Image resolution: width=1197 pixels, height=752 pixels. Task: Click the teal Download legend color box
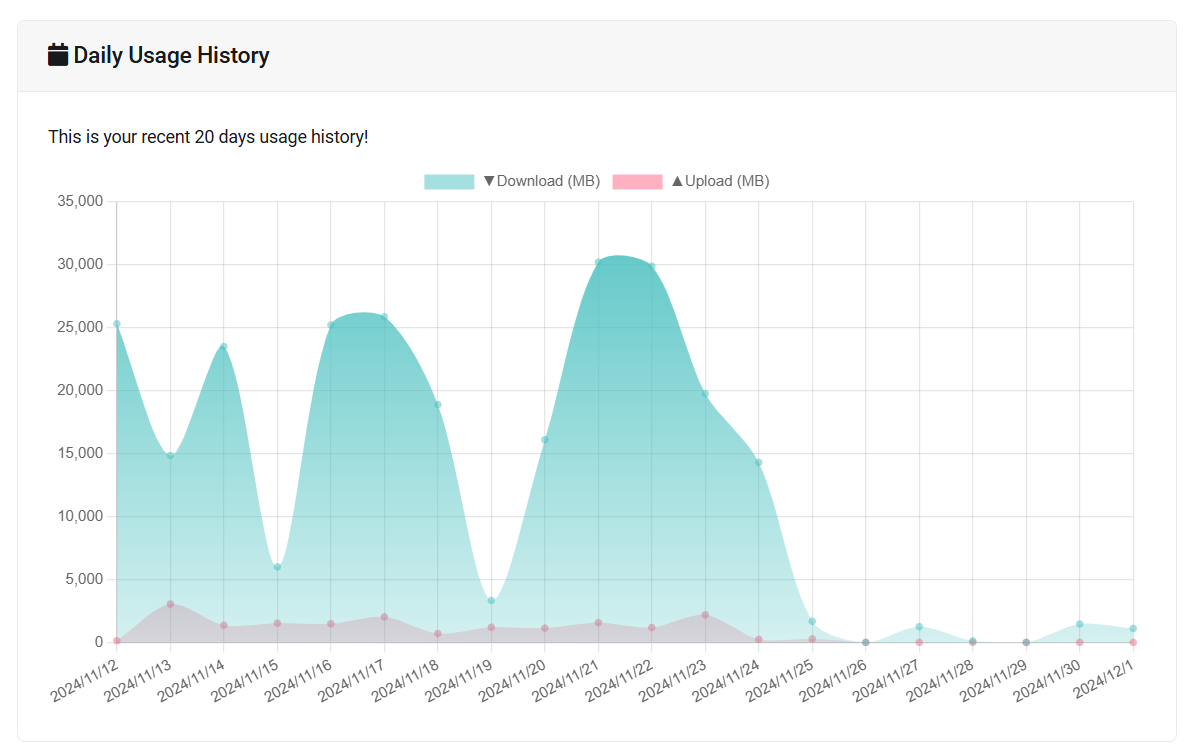pyautogui.click(x=449, y=182)
